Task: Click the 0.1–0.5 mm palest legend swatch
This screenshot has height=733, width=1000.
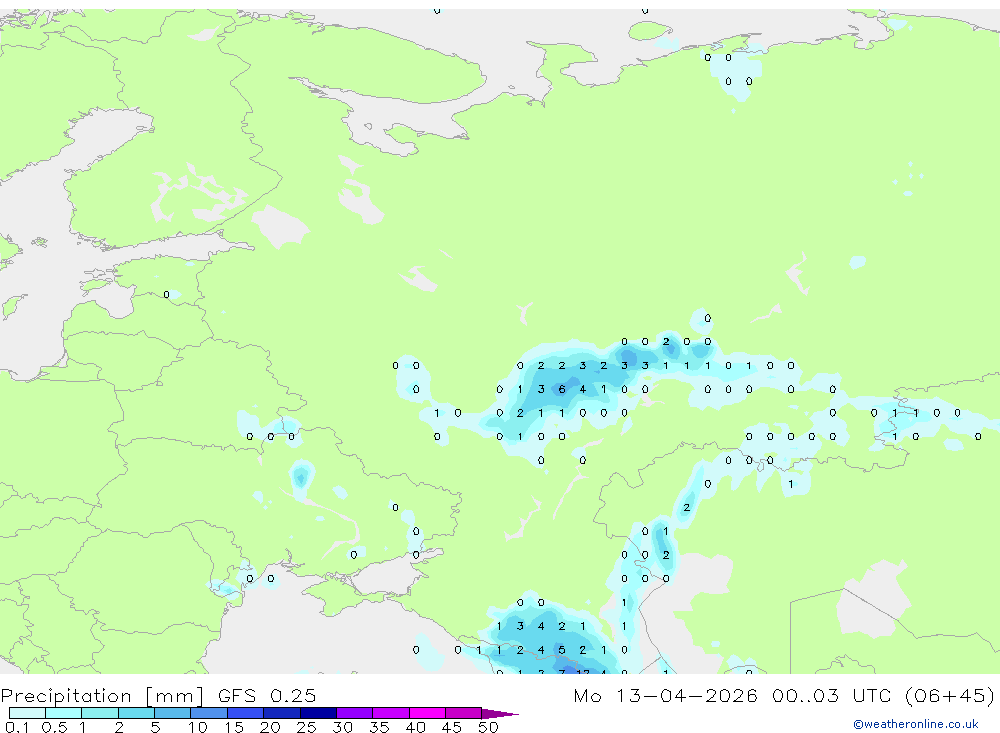Action: tap(27, 713)
